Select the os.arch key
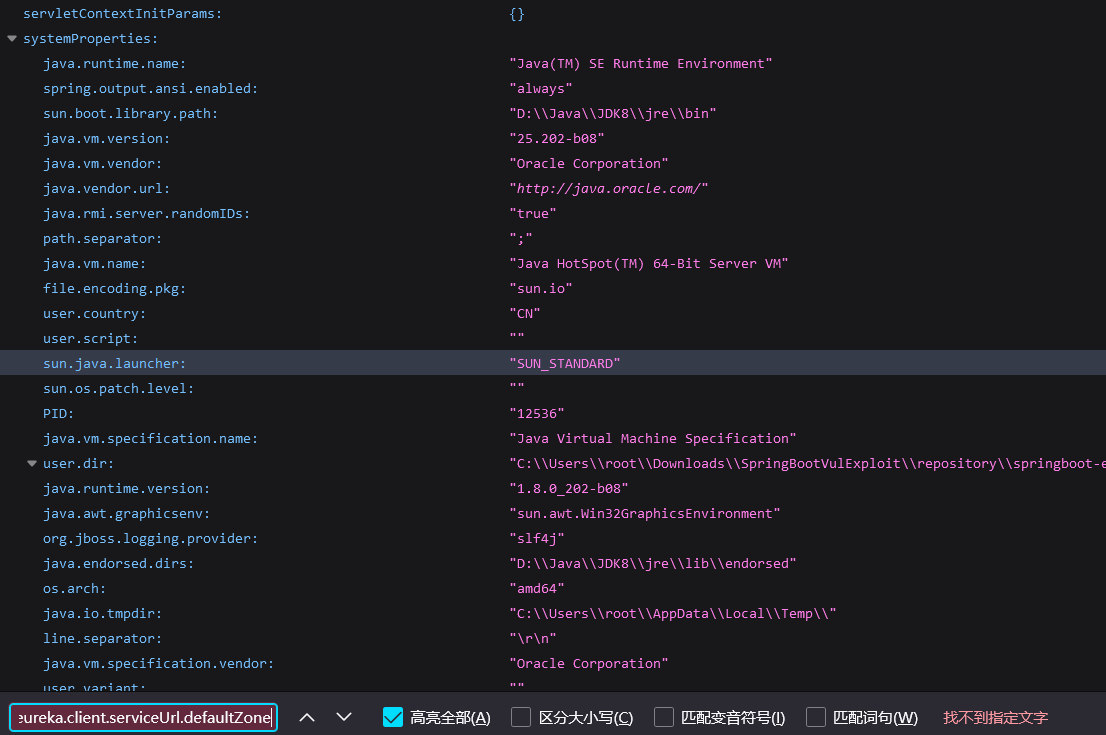This screenshot has height=735, width=1106. coord(74,588)
